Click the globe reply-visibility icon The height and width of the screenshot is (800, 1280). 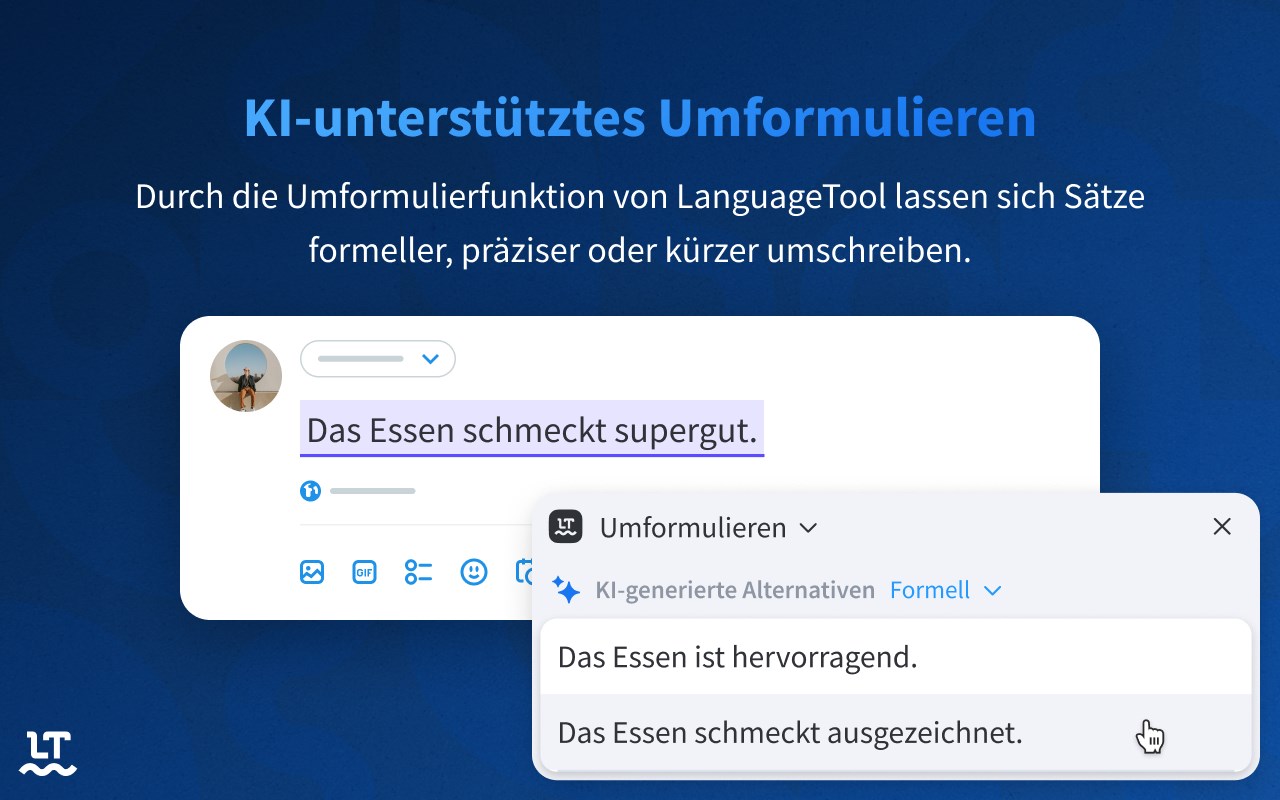310,491
